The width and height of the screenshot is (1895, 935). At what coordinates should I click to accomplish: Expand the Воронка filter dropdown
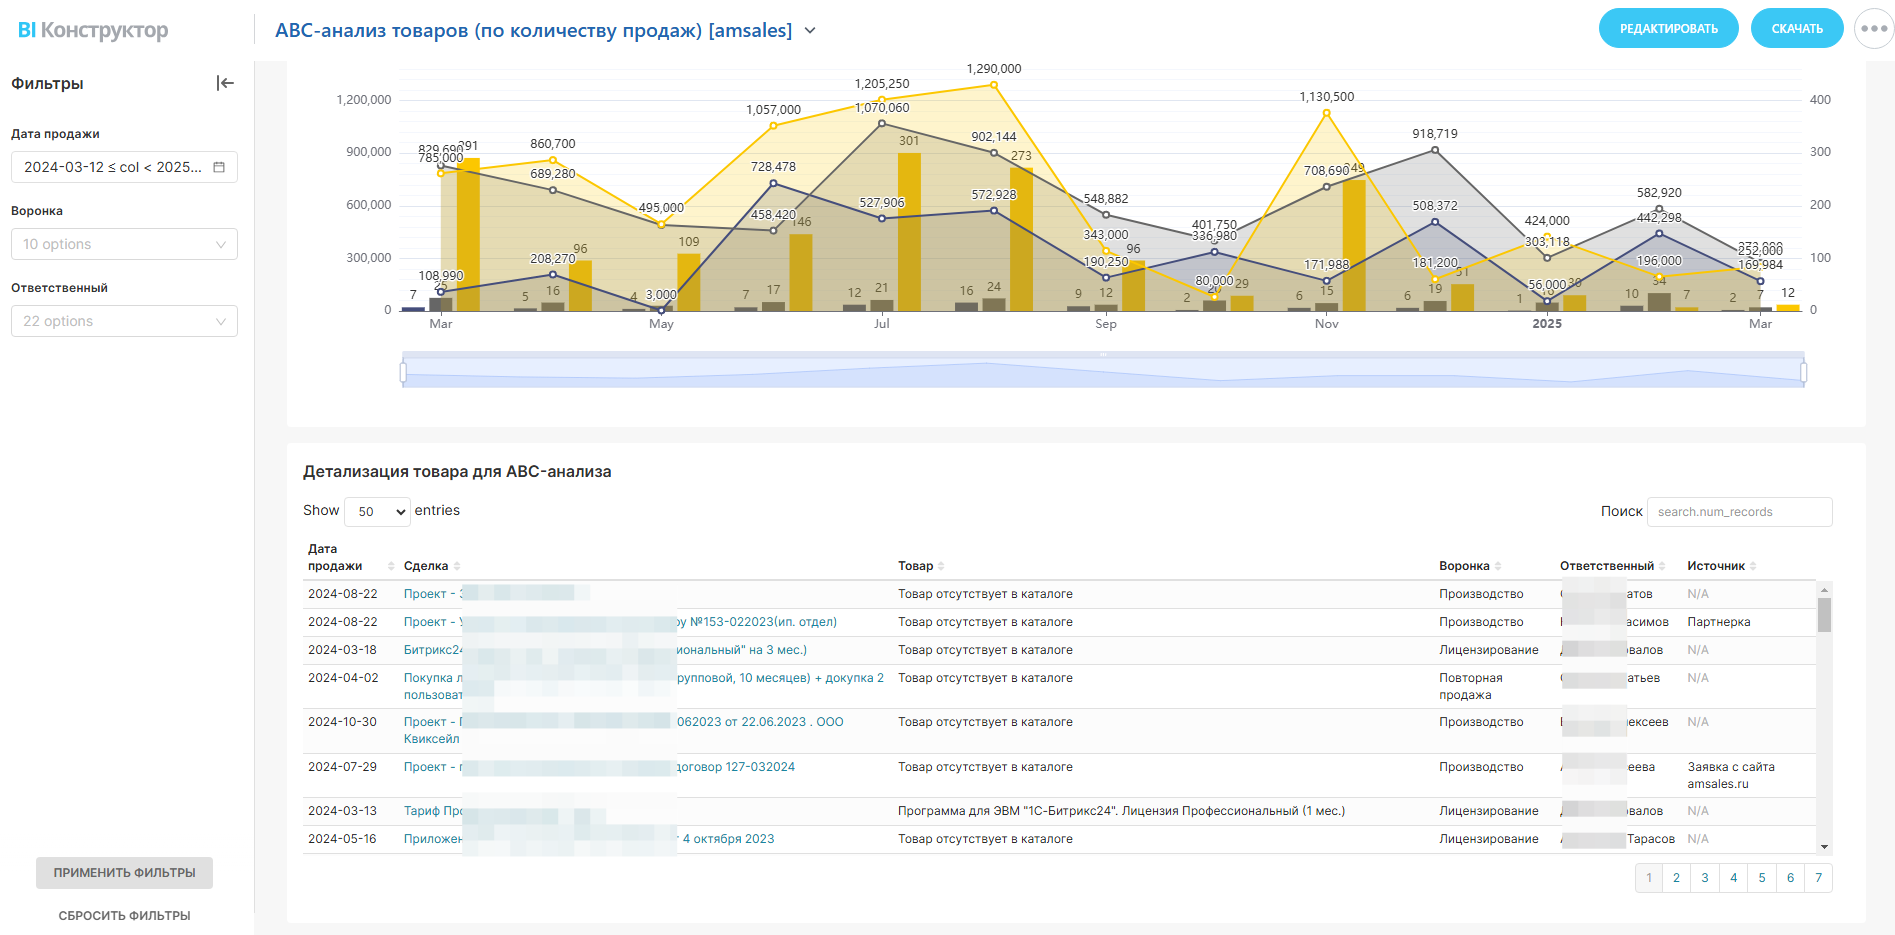pos(124,244)
